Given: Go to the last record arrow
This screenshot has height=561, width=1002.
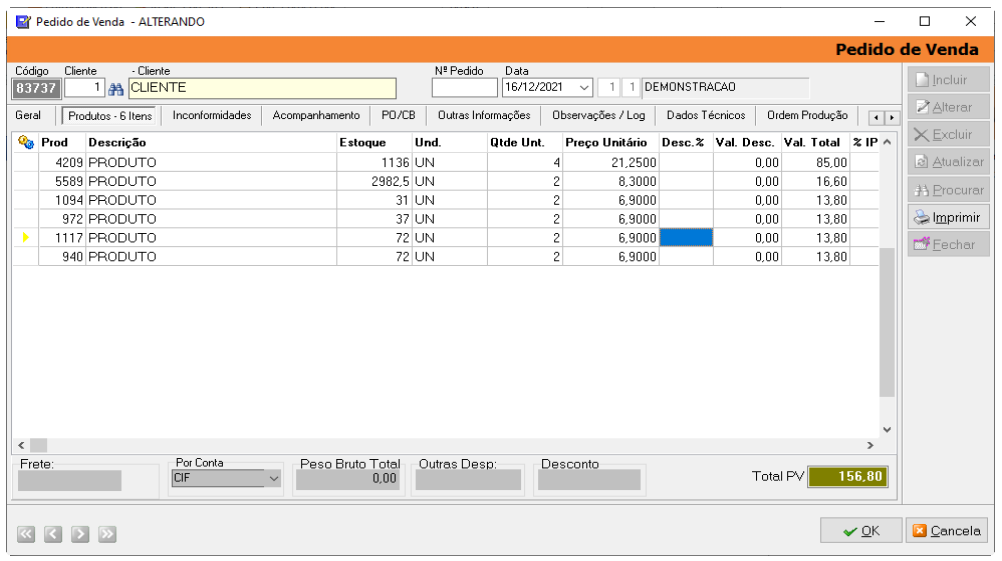Looking at the screenshot, I should (106, 534).
